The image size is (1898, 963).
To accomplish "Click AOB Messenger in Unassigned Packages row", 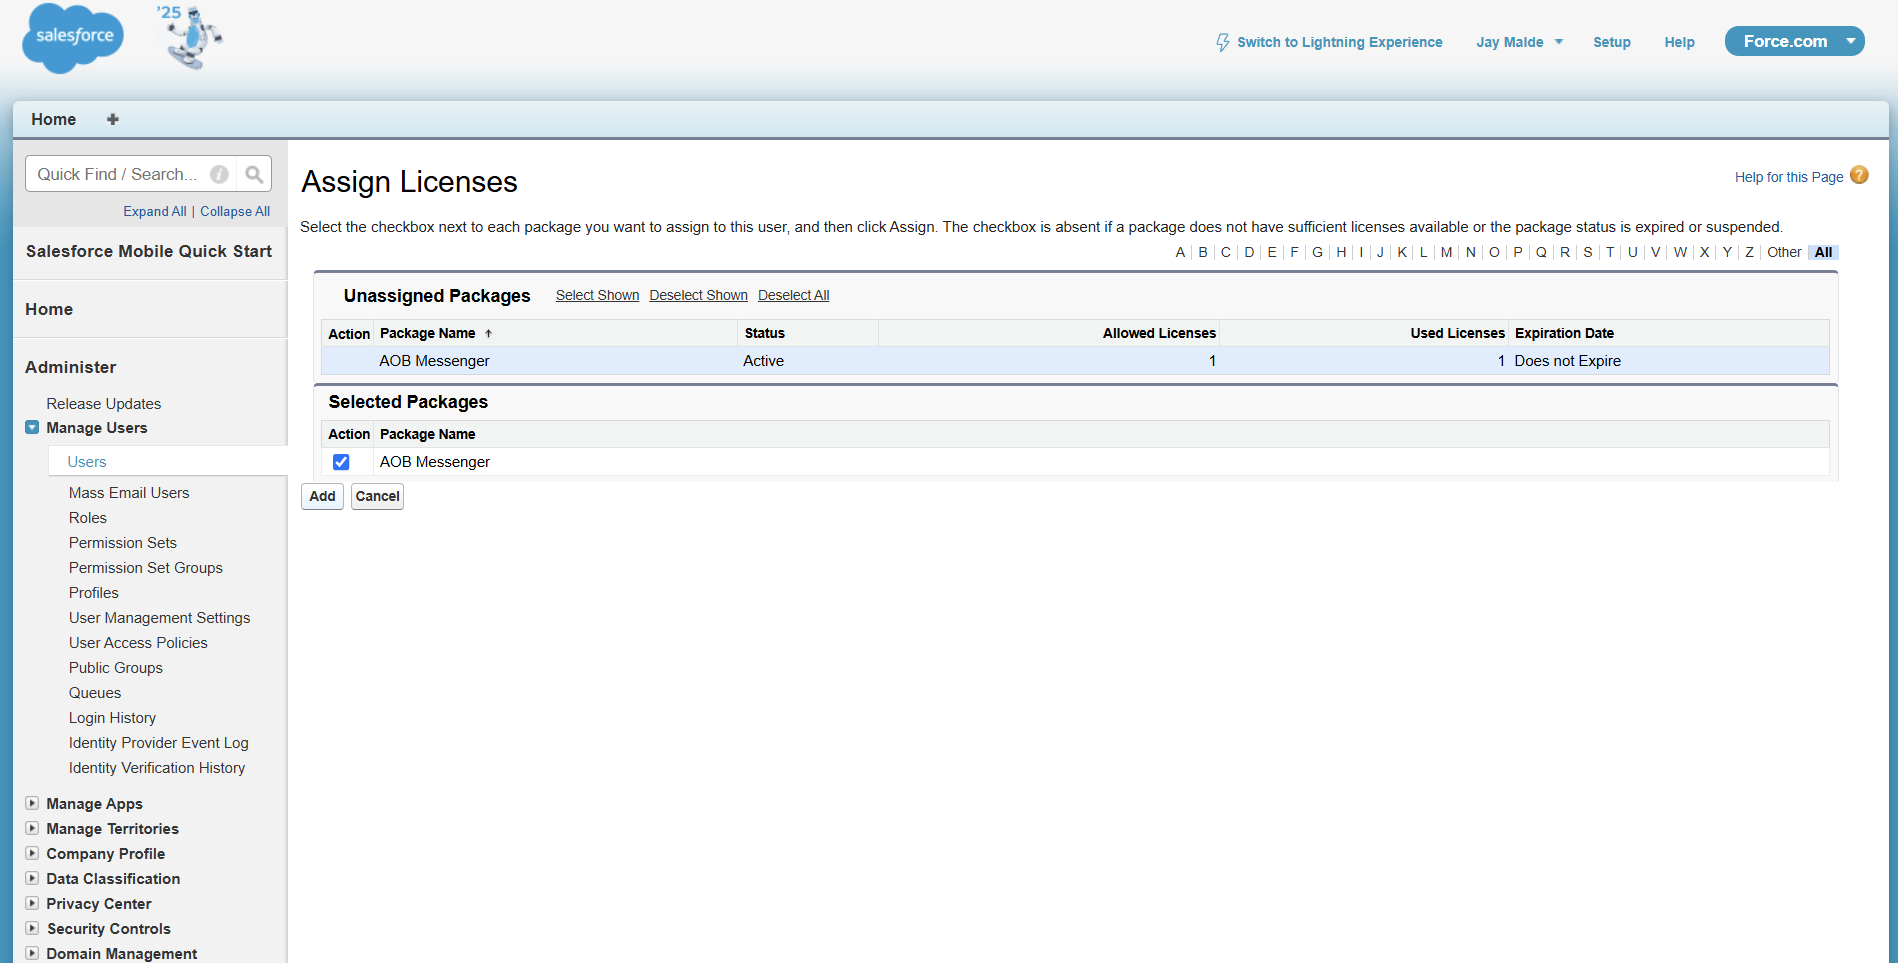I will (434, 361).
